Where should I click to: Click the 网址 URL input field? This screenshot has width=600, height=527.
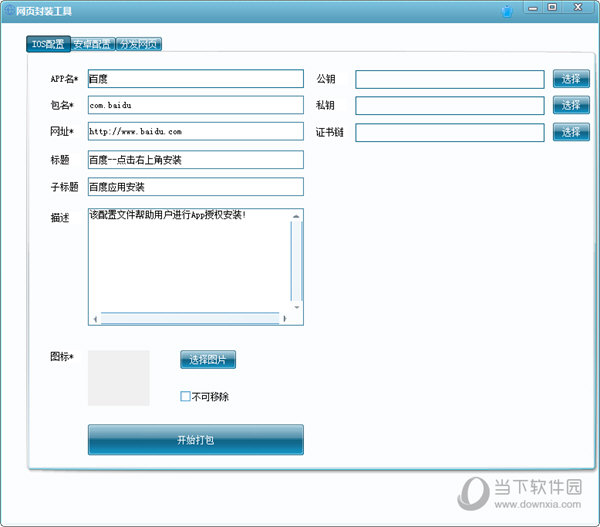(x=196, y=131)
